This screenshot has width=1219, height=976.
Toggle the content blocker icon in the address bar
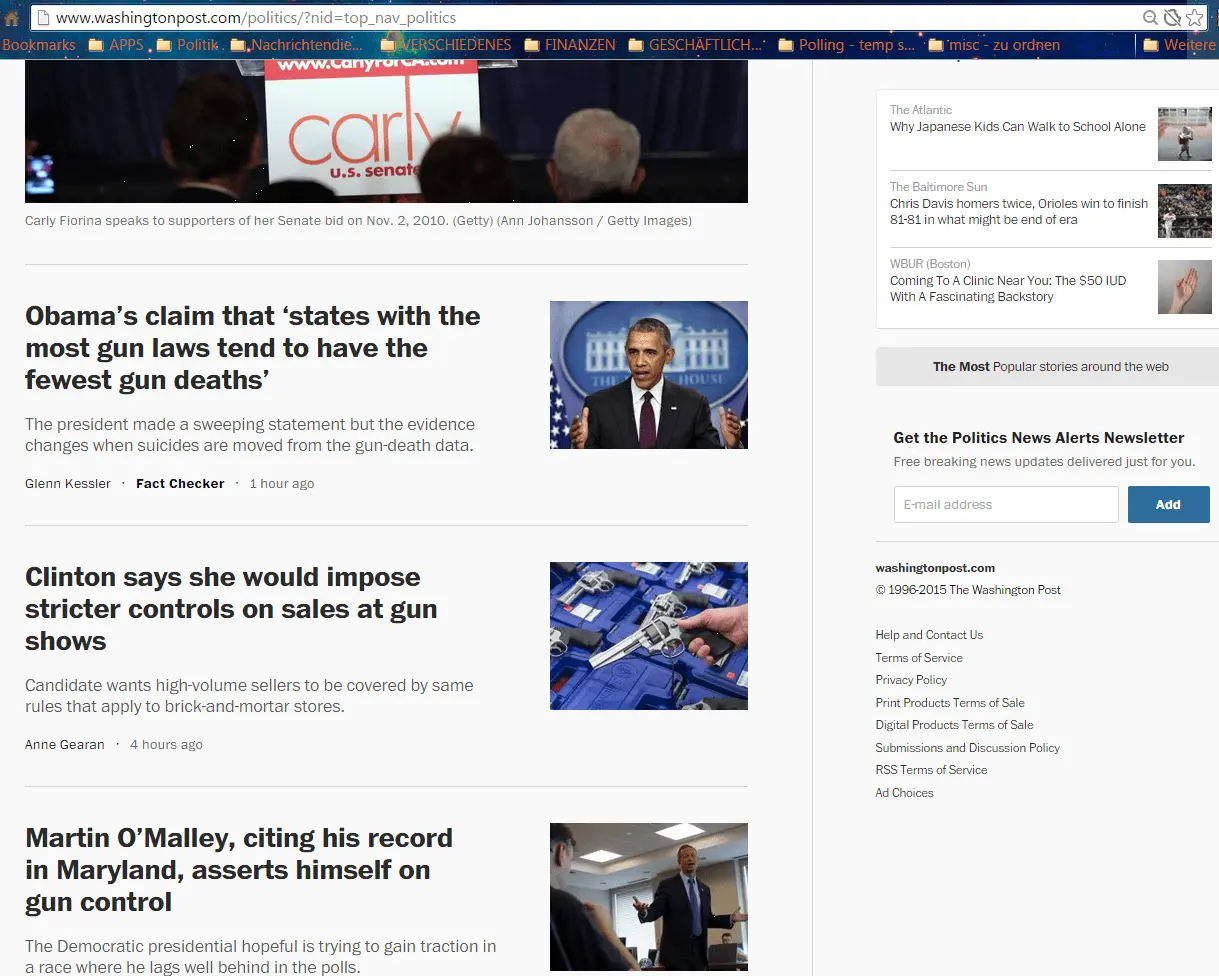click(1172, 17)
